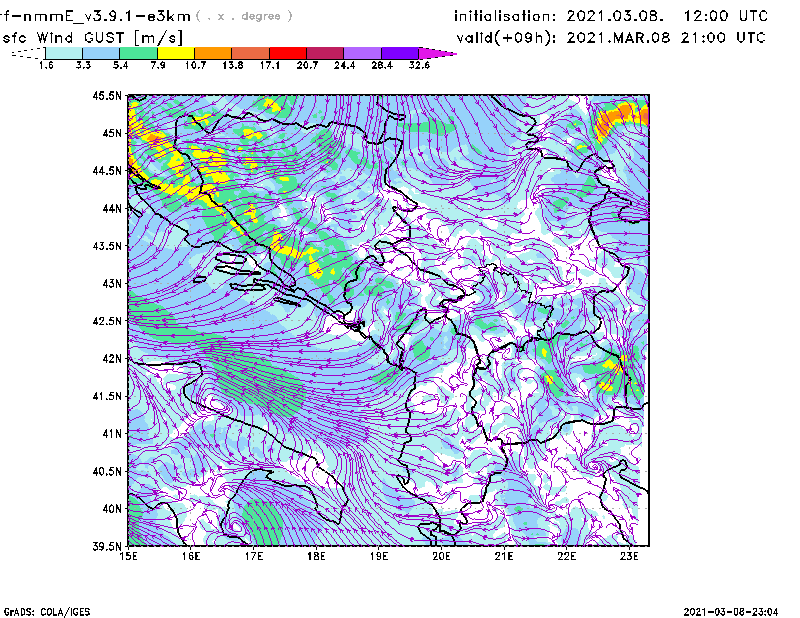Image resolution: width=800 pixels, height=618 pixels.
Task: Click longitude label 20E
Action: 441,556
